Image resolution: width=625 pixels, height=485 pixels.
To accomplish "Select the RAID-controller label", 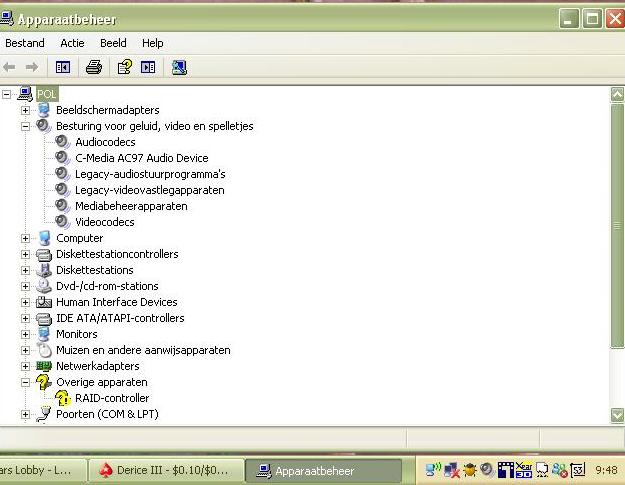I will coord(112,398).
